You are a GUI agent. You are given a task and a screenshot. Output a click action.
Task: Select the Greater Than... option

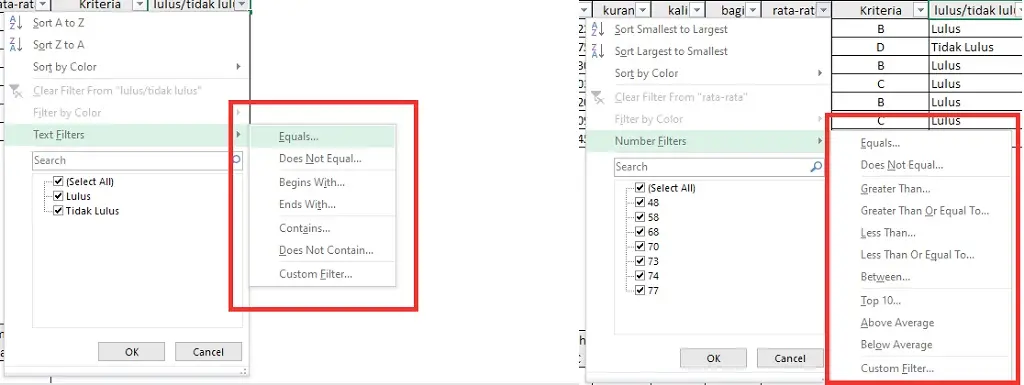point(921,189)
